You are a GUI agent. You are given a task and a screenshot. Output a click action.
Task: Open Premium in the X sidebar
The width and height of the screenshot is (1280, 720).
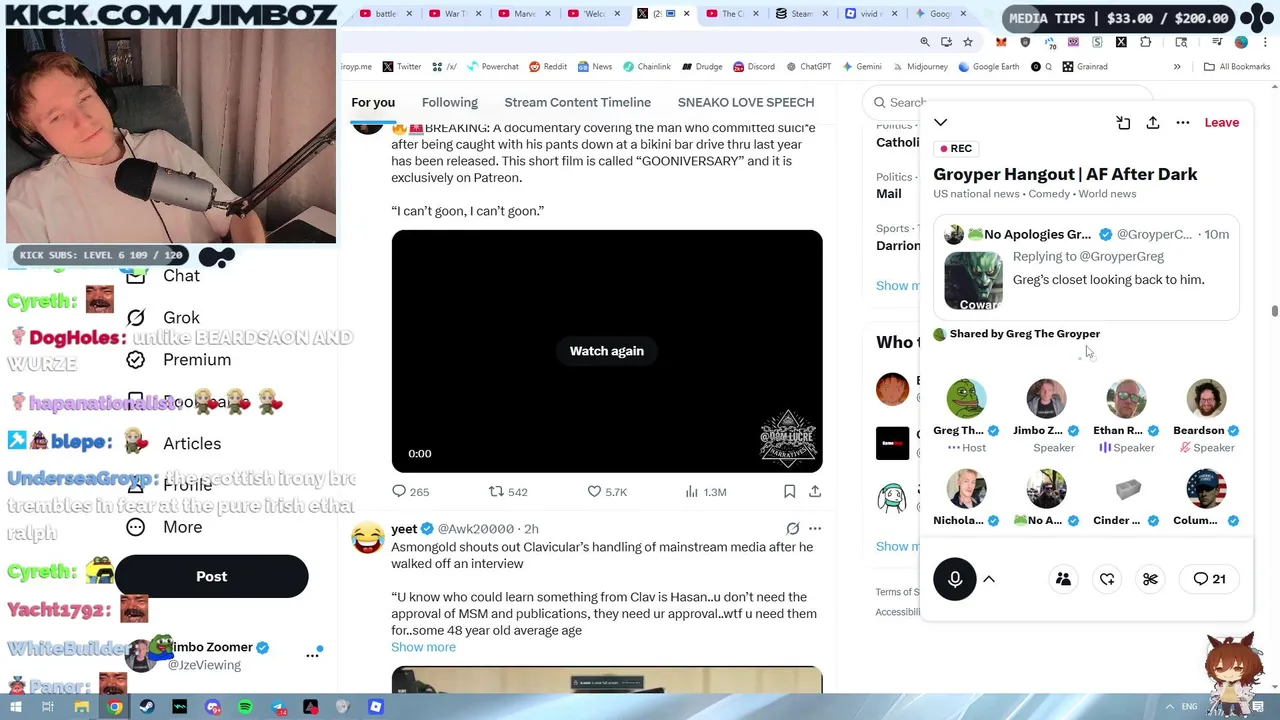coord(181,360)
